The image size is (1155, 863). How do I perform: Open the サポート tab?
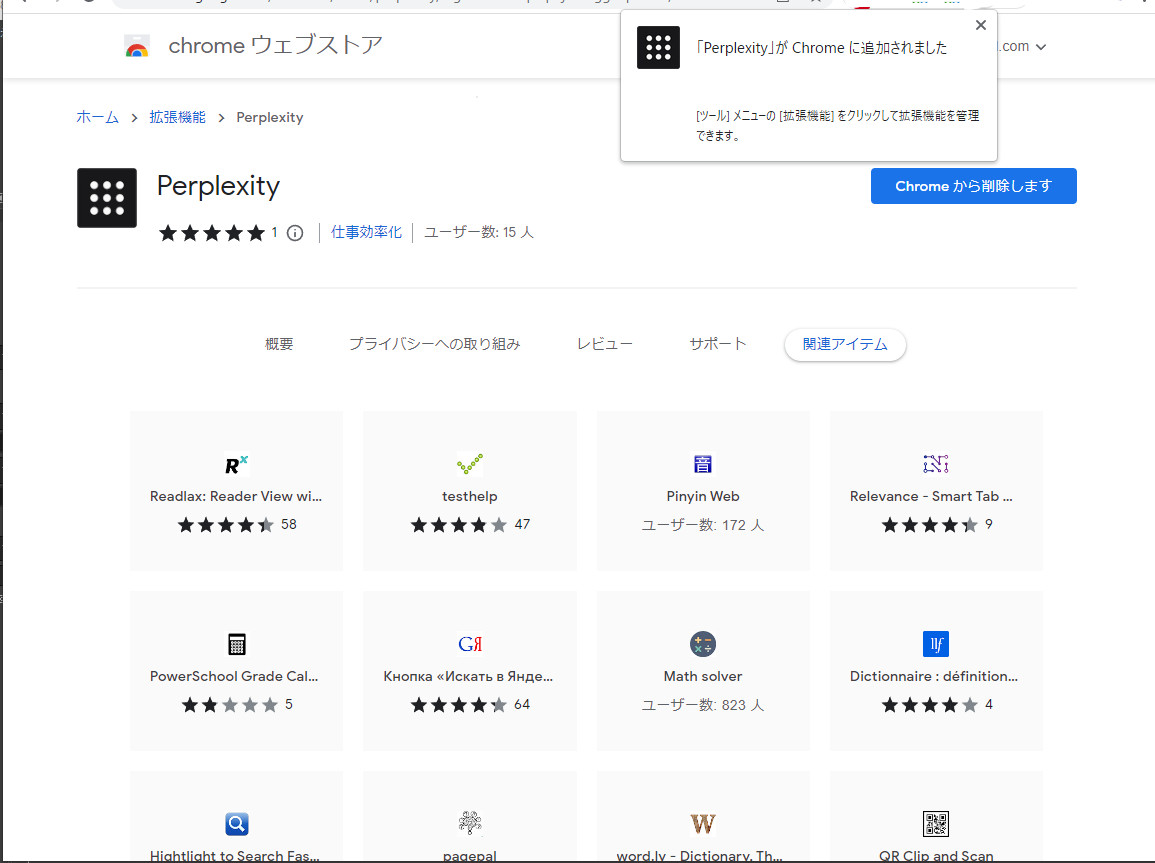coord(717,345)
